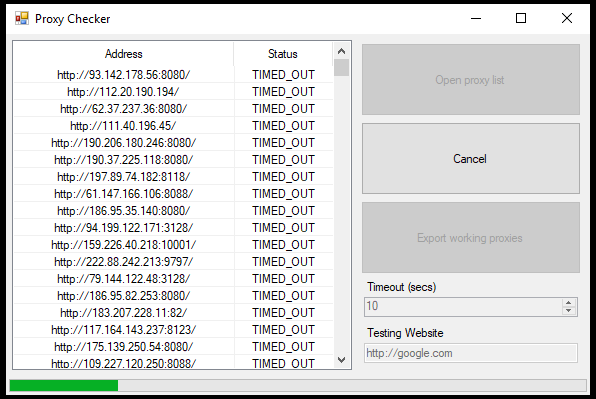Select row http://175.139.250.54:8080/
Image resolution: width=596 pixels, height=399 pixels.
point(173,347)
